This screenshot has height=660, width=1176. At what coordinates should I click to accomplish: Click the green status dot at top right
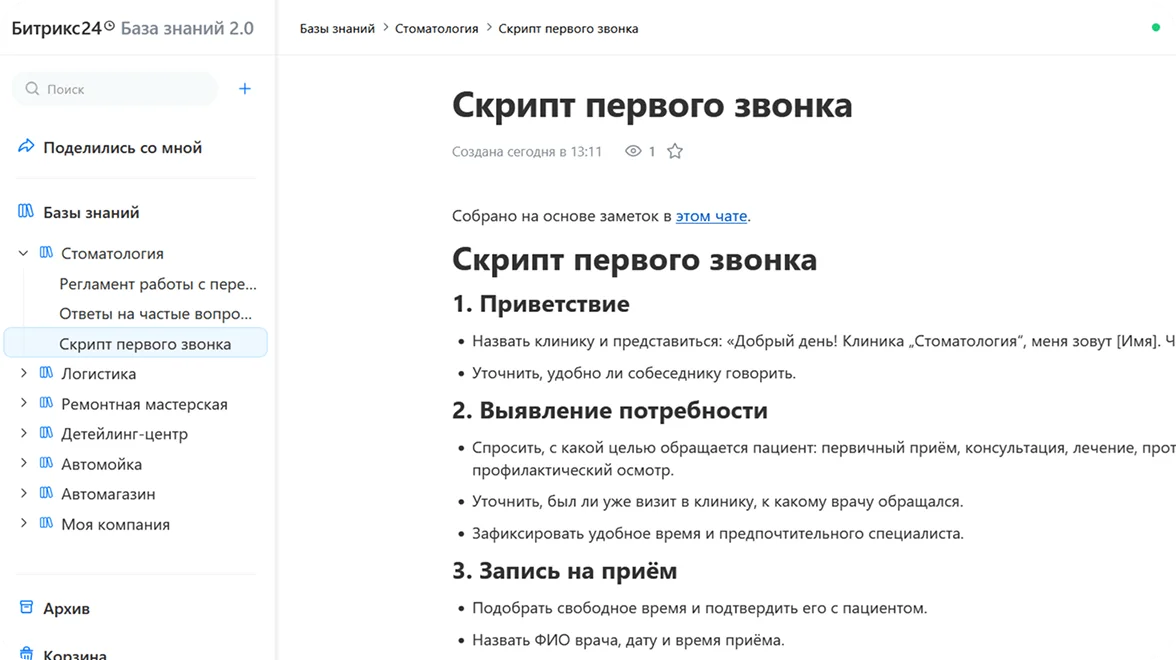1156,28
